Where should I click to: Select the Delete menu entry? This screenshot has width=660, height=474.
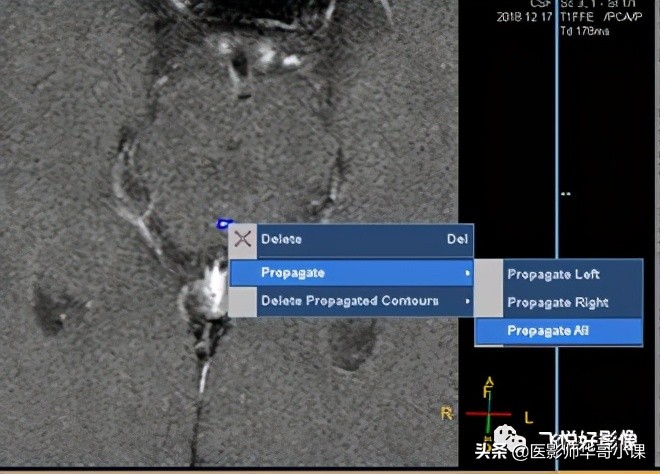281,240
